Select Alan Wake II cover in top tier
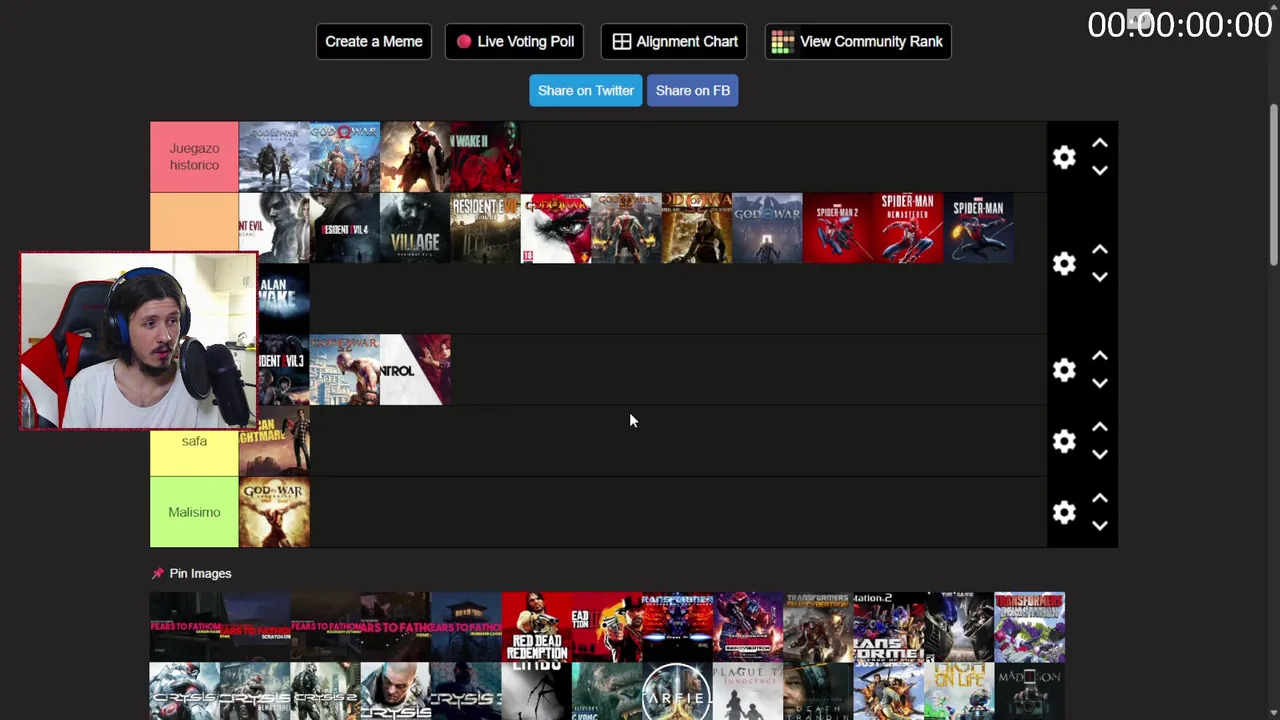Screen dimensions: 1280x720 pyautogui.click(x=486, y=157)
